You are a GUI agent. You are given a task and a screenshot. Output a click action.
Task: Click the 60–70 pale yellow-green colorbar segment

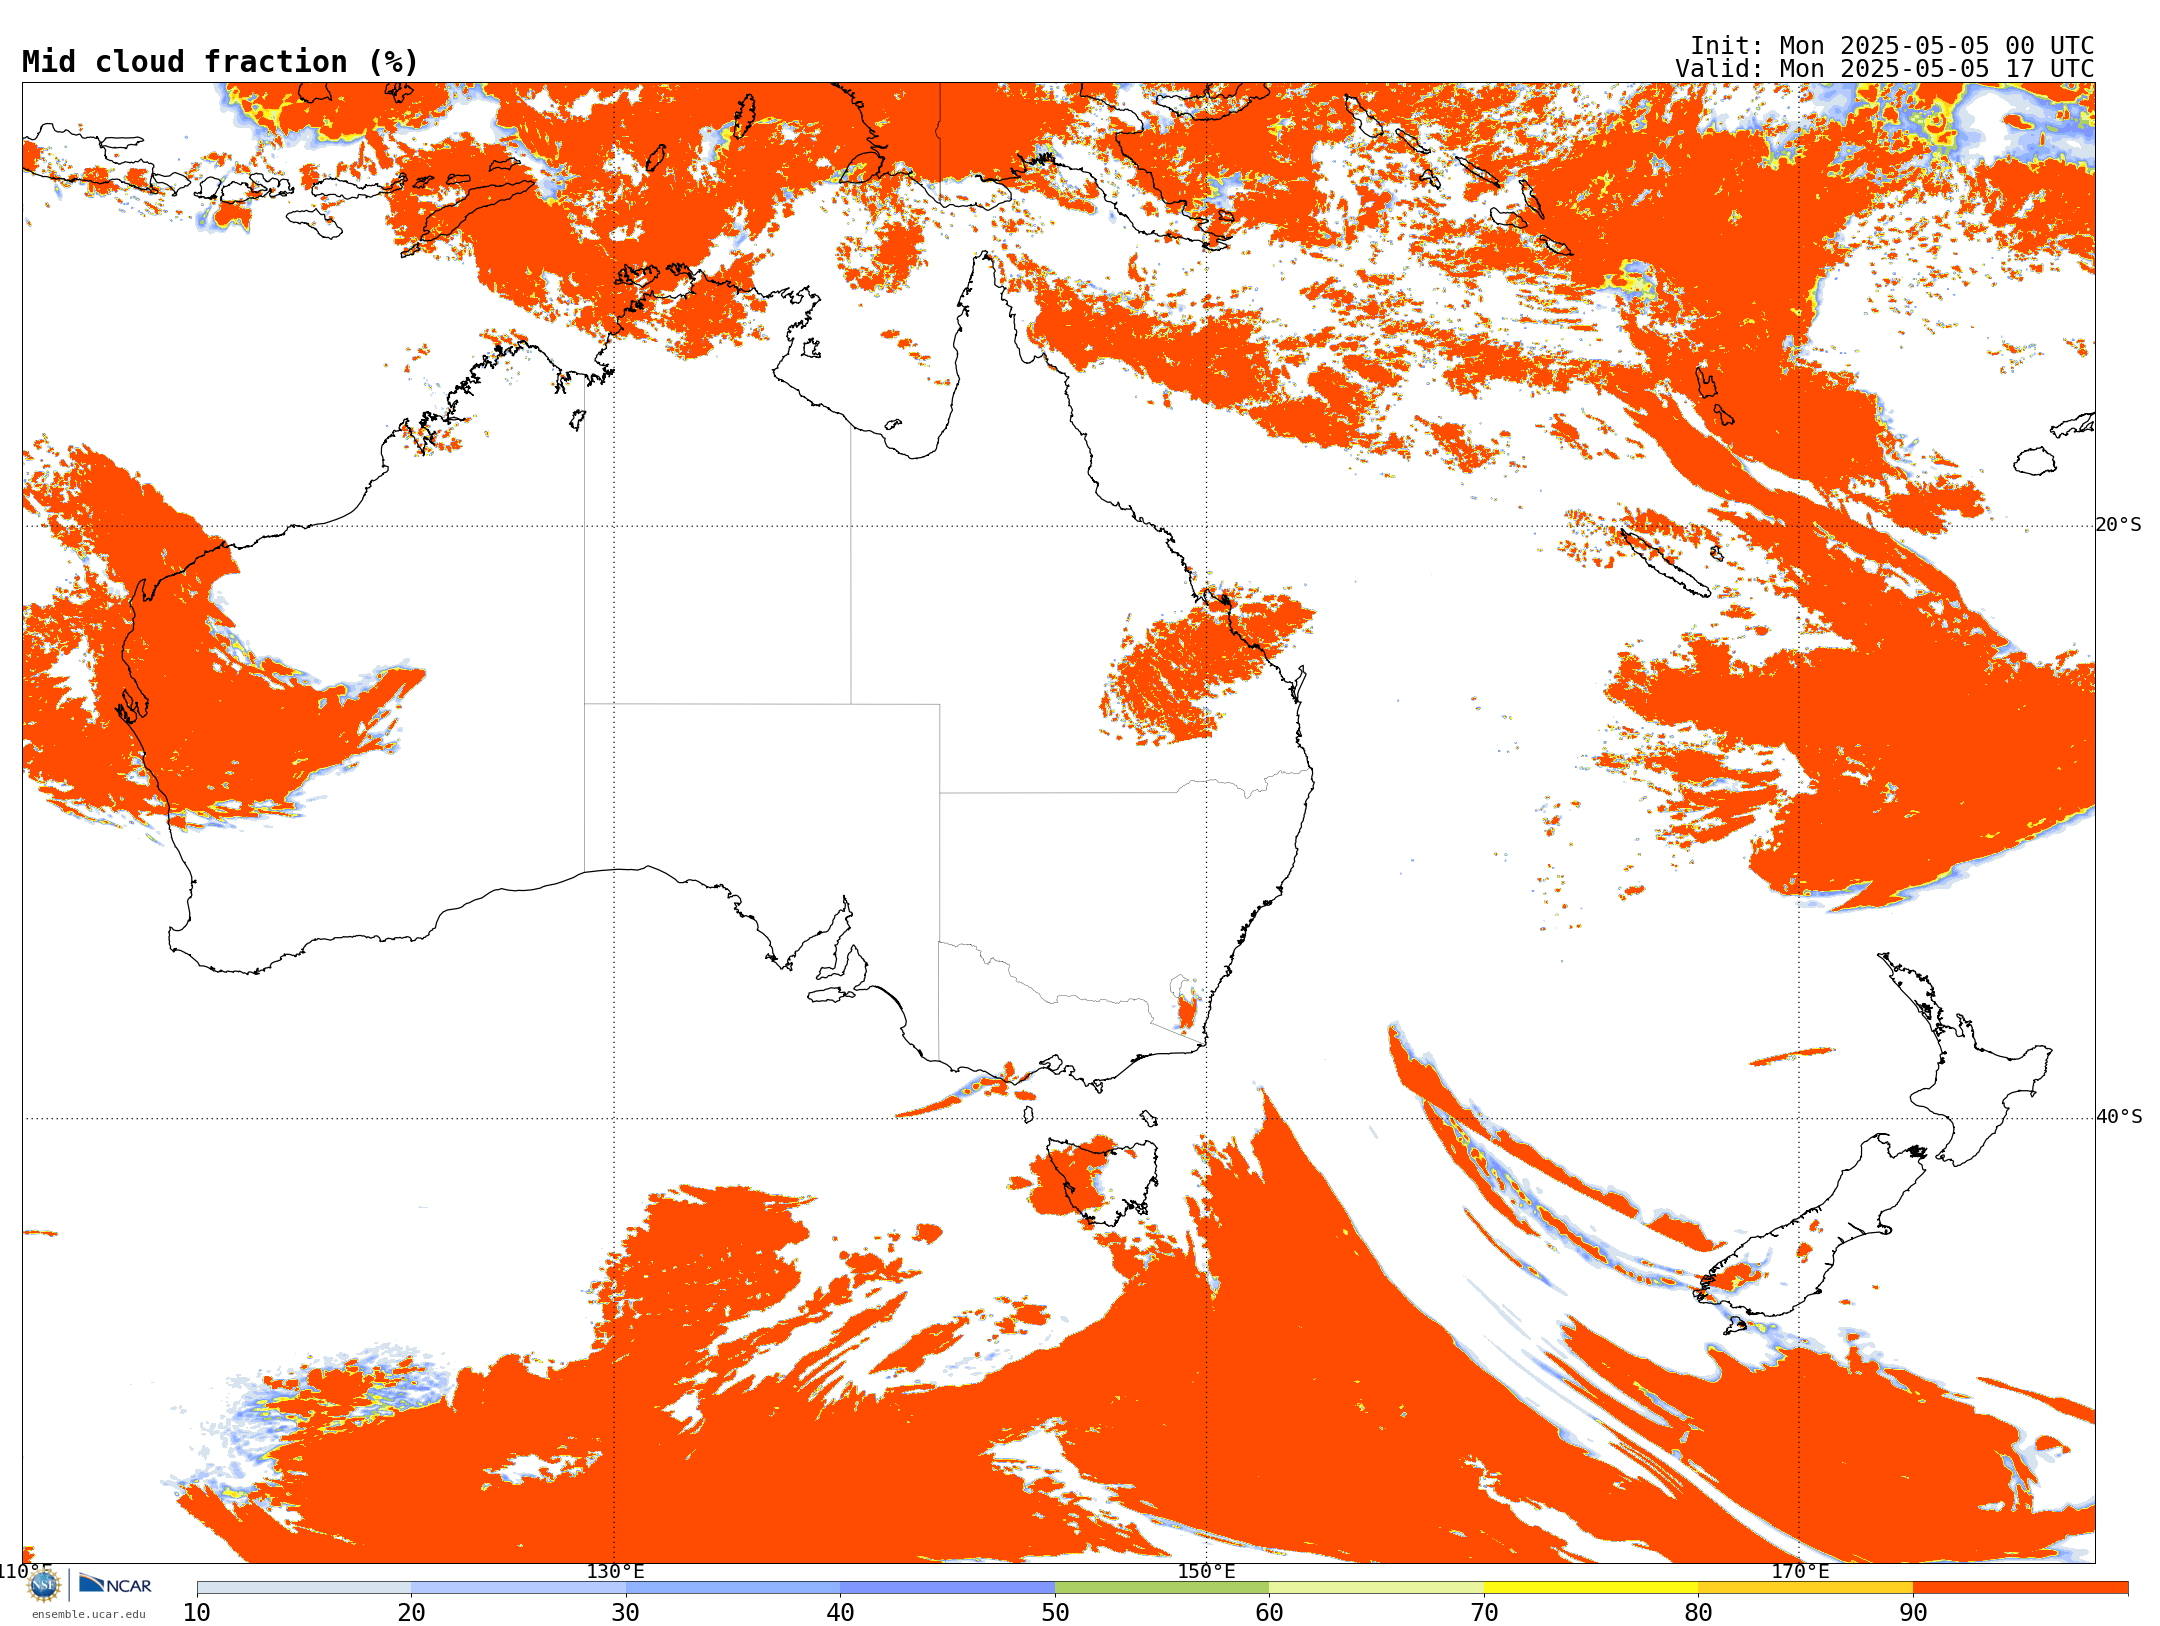pos(1376,1588)
